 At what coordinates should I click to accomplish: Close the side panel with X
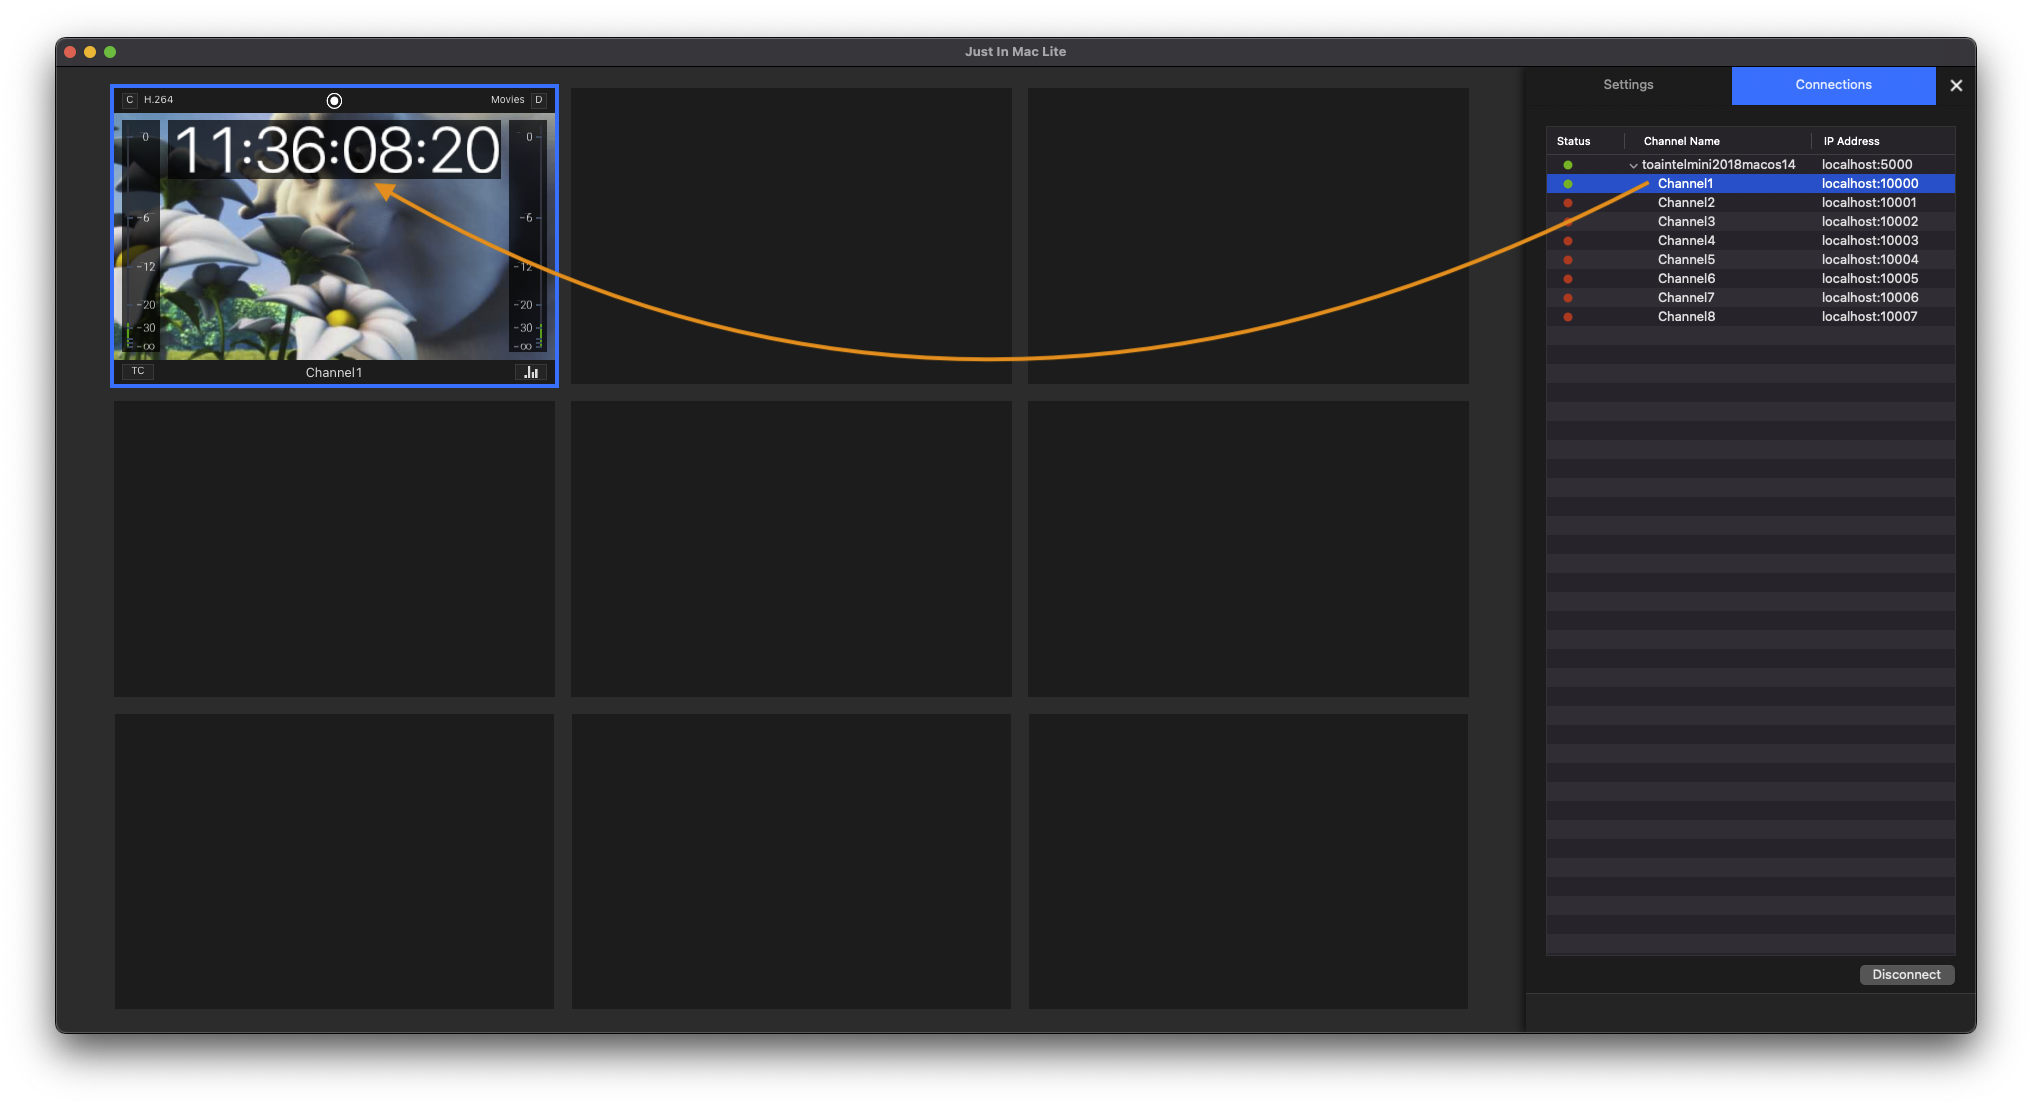point(1956,86)
